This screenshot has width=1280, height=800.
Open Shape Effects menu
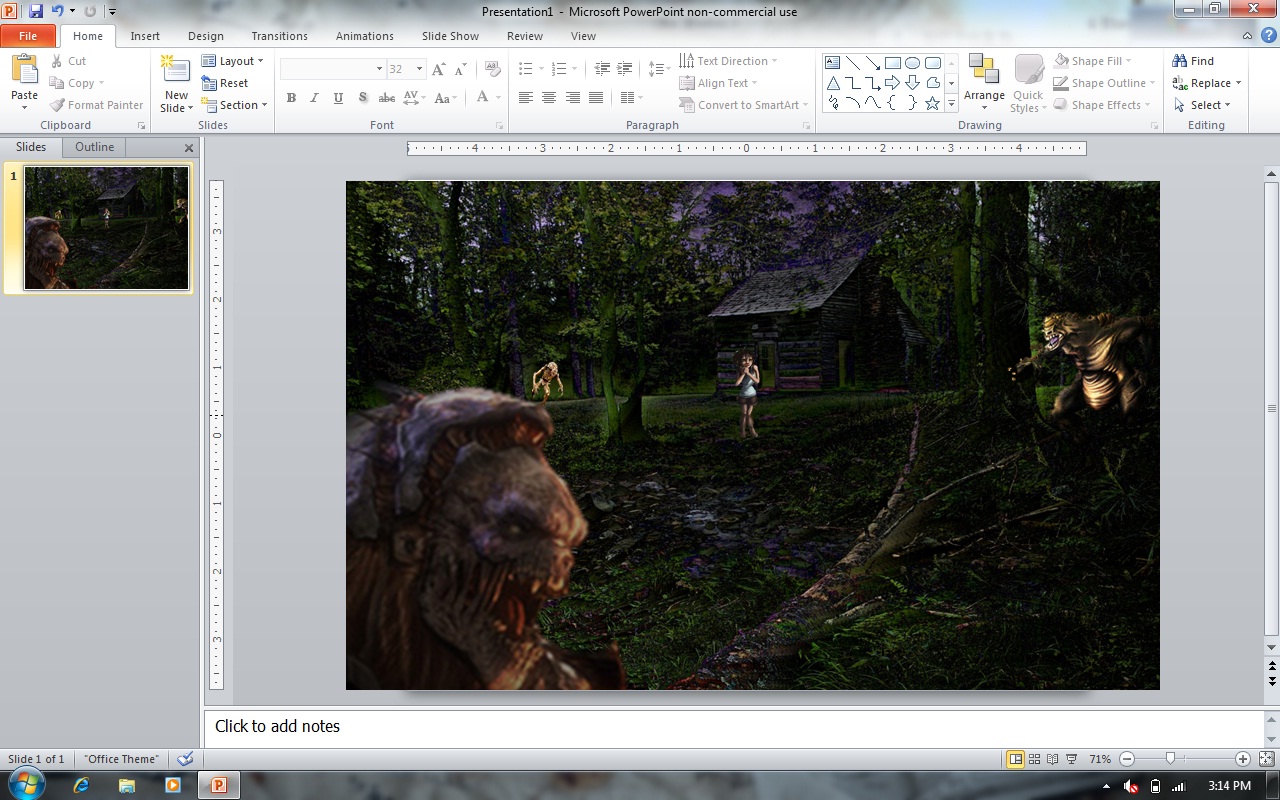pos(1101,105)
